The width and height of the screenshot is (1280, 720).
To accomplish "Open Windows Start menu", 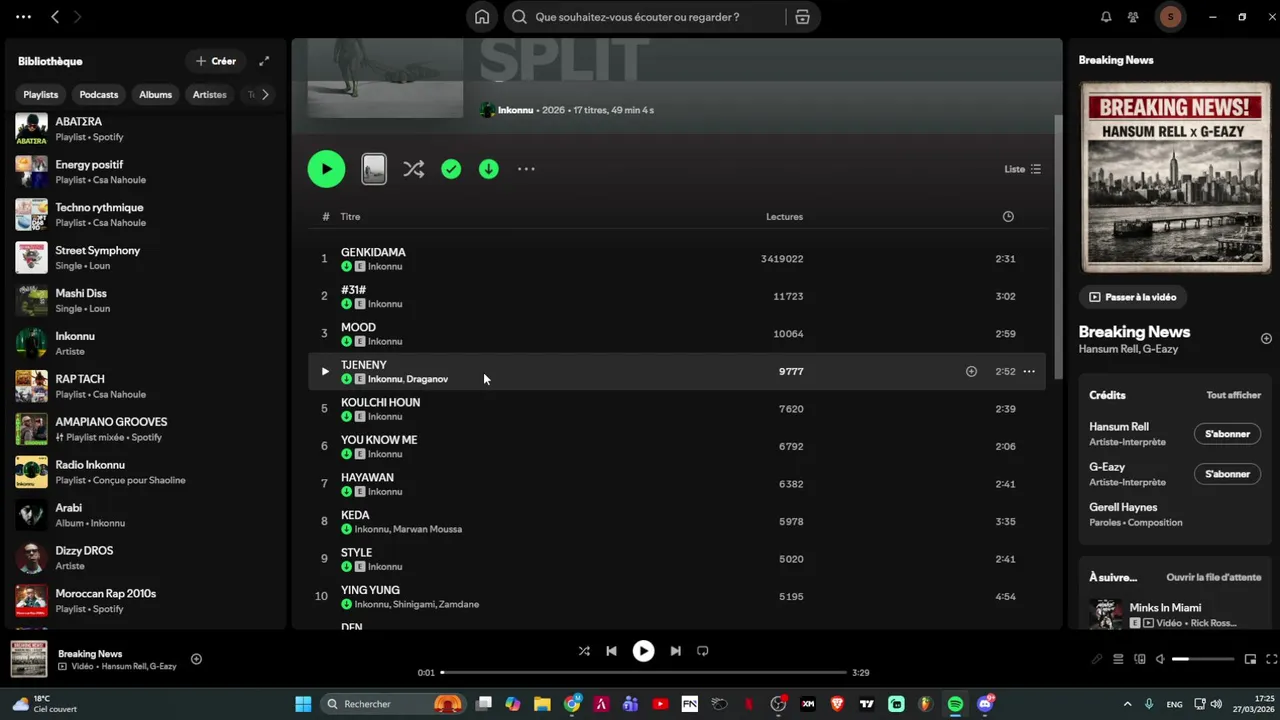I will click(303, 704).
